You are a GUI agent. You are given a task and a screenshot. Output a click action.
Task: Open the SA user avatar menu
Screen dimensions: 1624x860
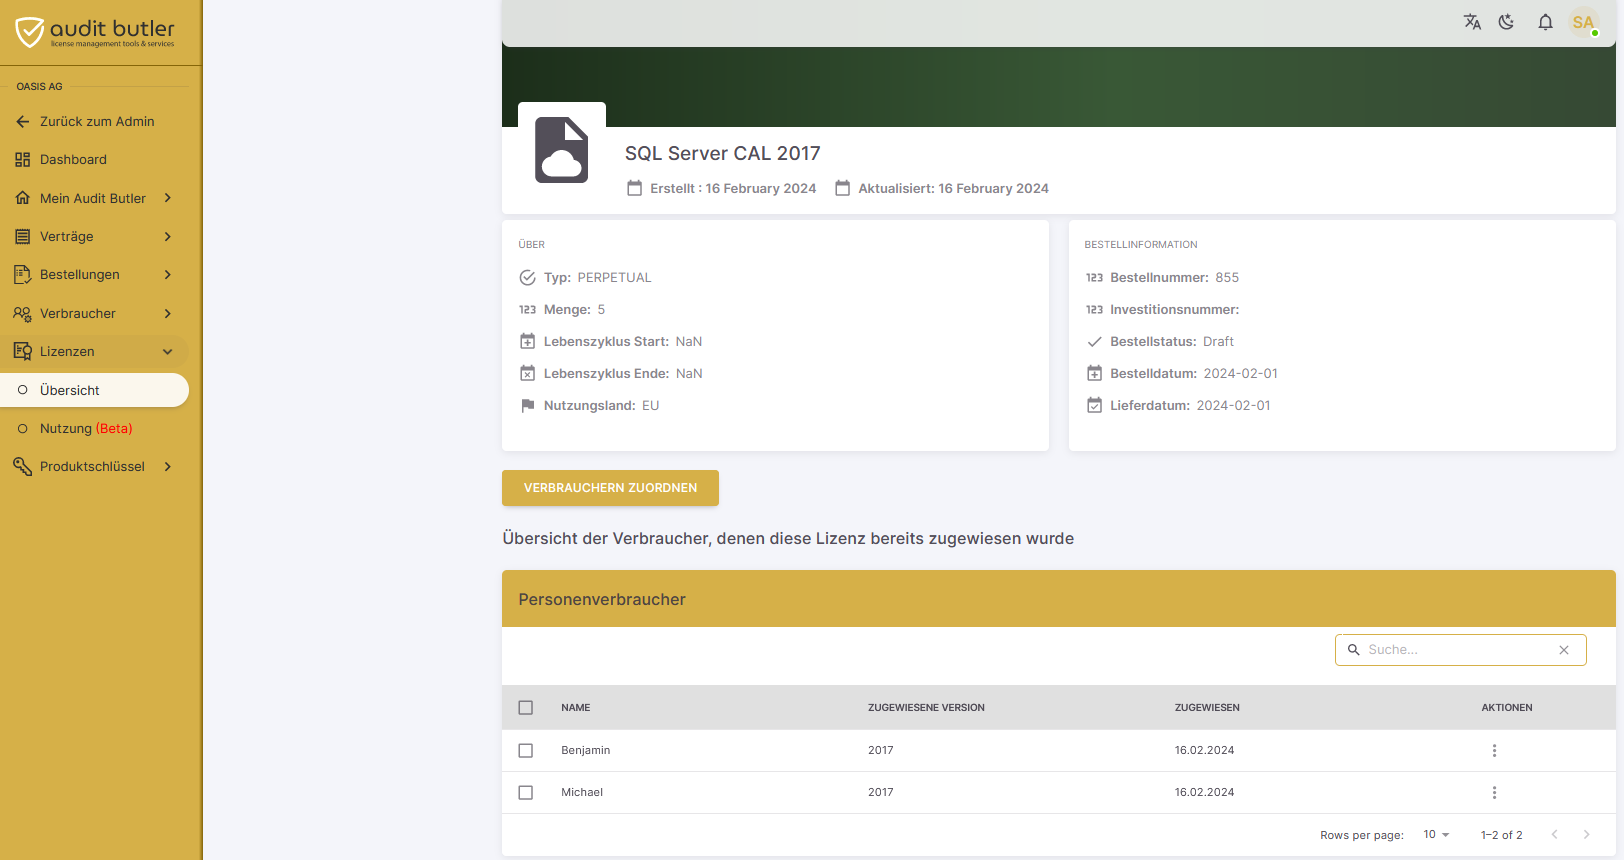point(1584,22)
